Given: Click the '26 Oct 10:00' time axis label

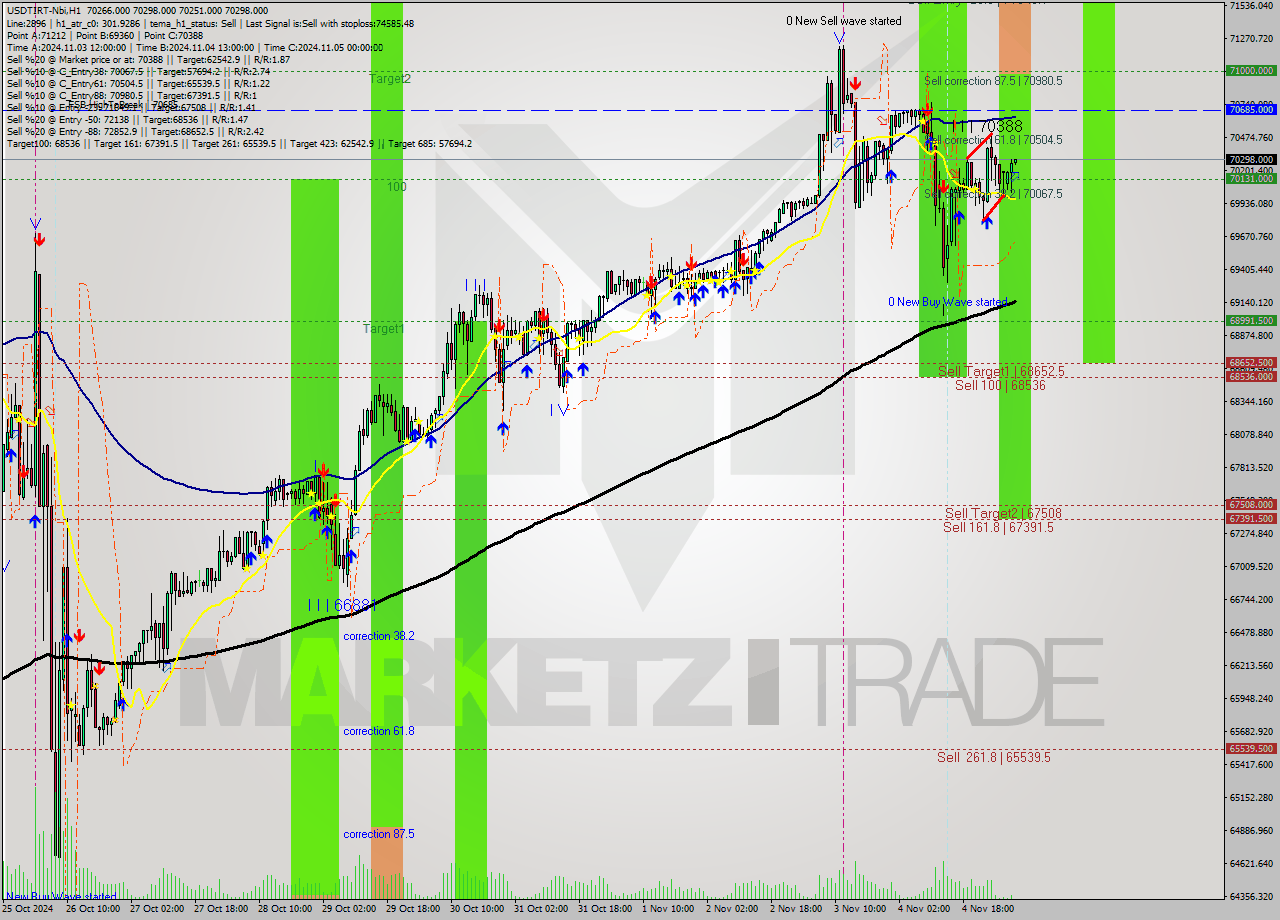Looking at the screenshot, I should coord(93,909).
